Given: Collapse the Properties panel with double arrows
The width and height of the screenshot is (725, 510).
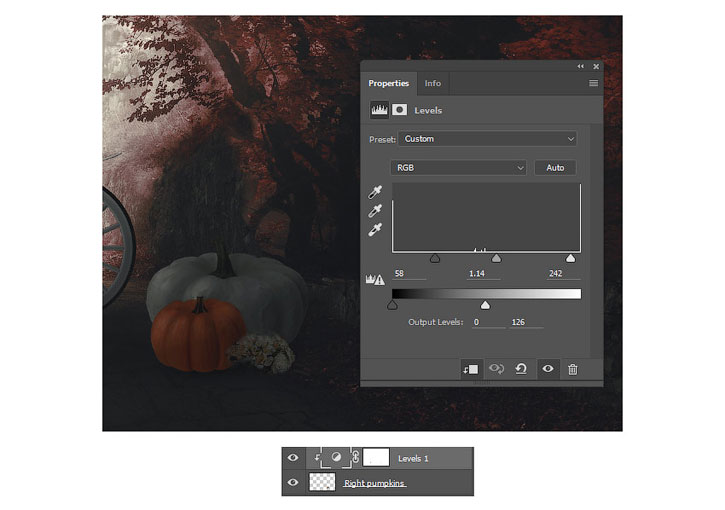Looking at the screenshot, I should click(580, 66).
